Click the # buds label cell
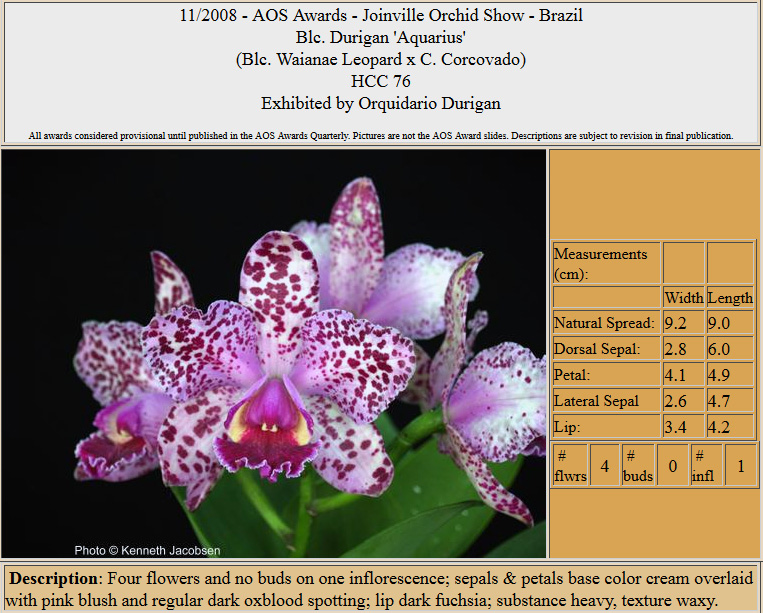Viewport: 763px width, 613px height. tap(638, 466)
